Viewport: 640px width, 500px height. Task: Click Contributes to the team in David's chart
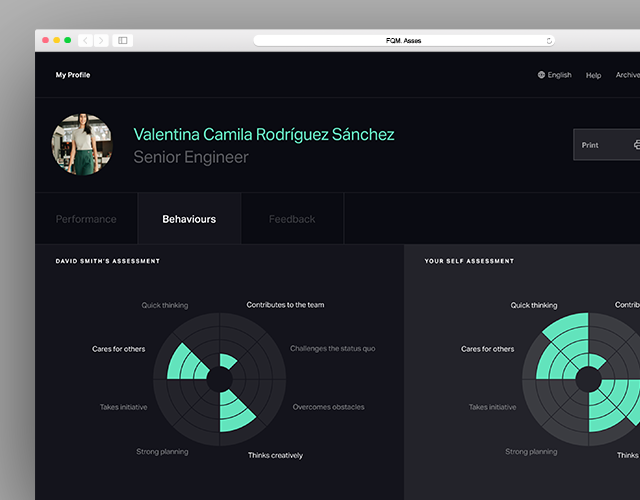click(x=285, y=305)
